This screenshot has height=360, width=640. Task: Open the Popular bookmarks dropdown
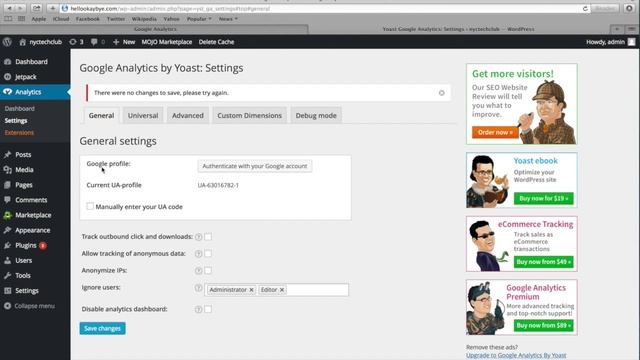[x=199, y=19]
